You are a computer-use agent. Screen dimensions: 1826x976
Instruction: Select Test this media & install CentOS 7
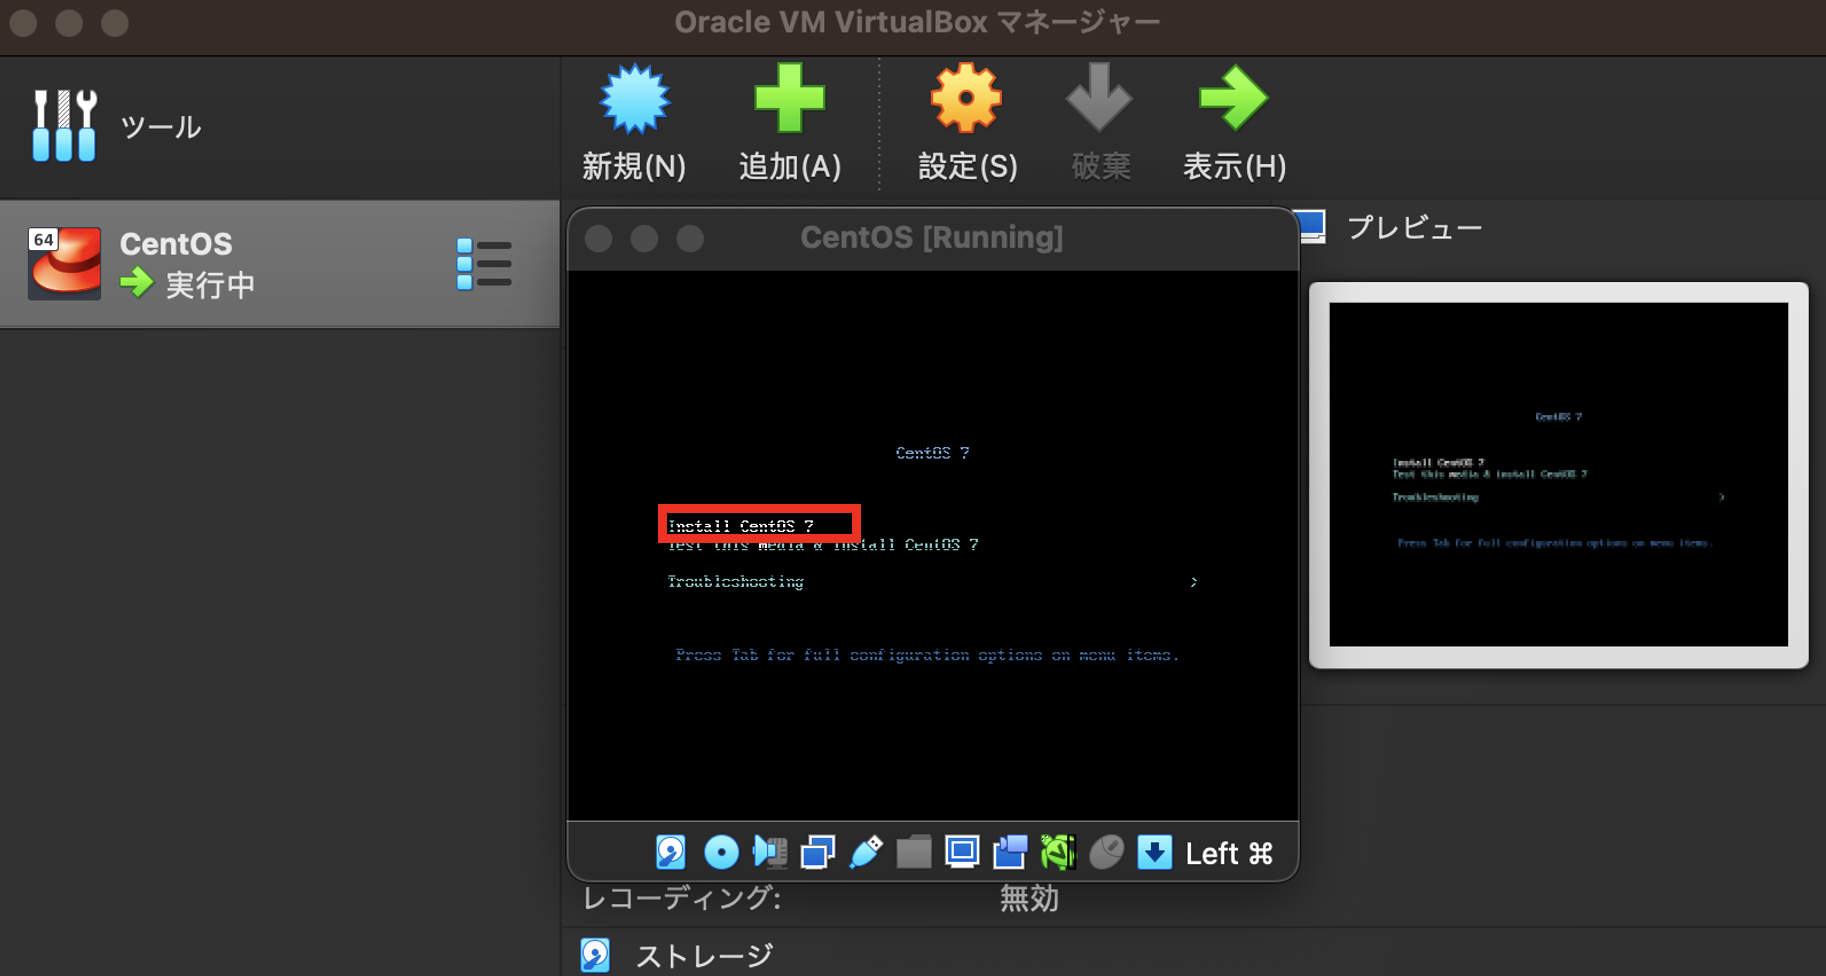(x=823, y=545)
